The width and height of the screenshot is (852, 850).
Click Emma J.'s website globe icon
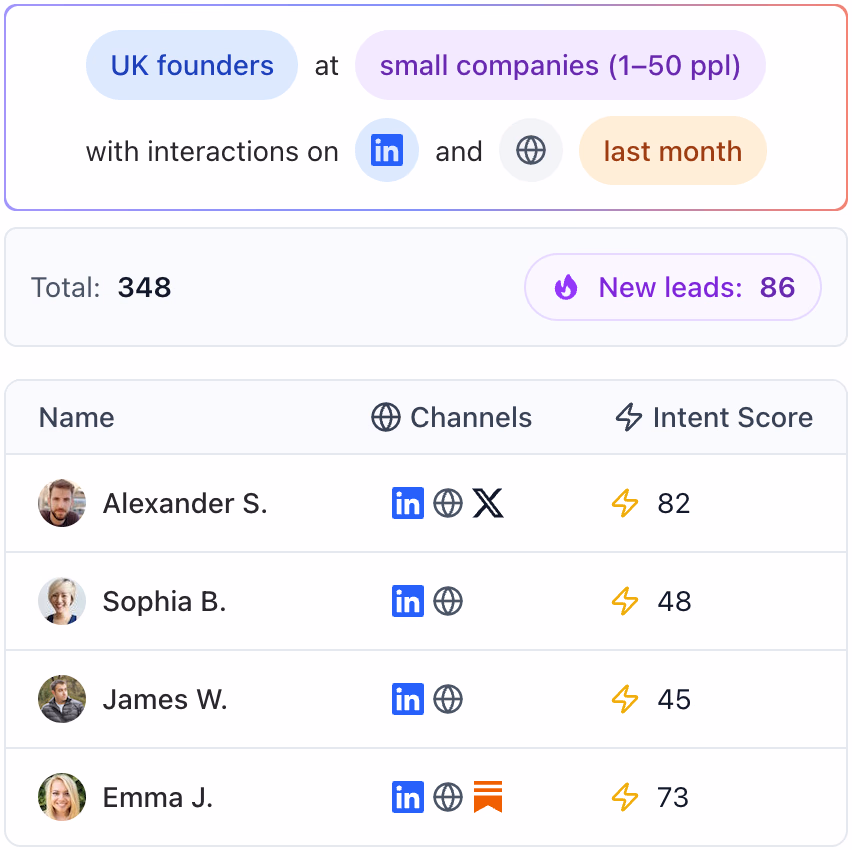tap(448, 797)
